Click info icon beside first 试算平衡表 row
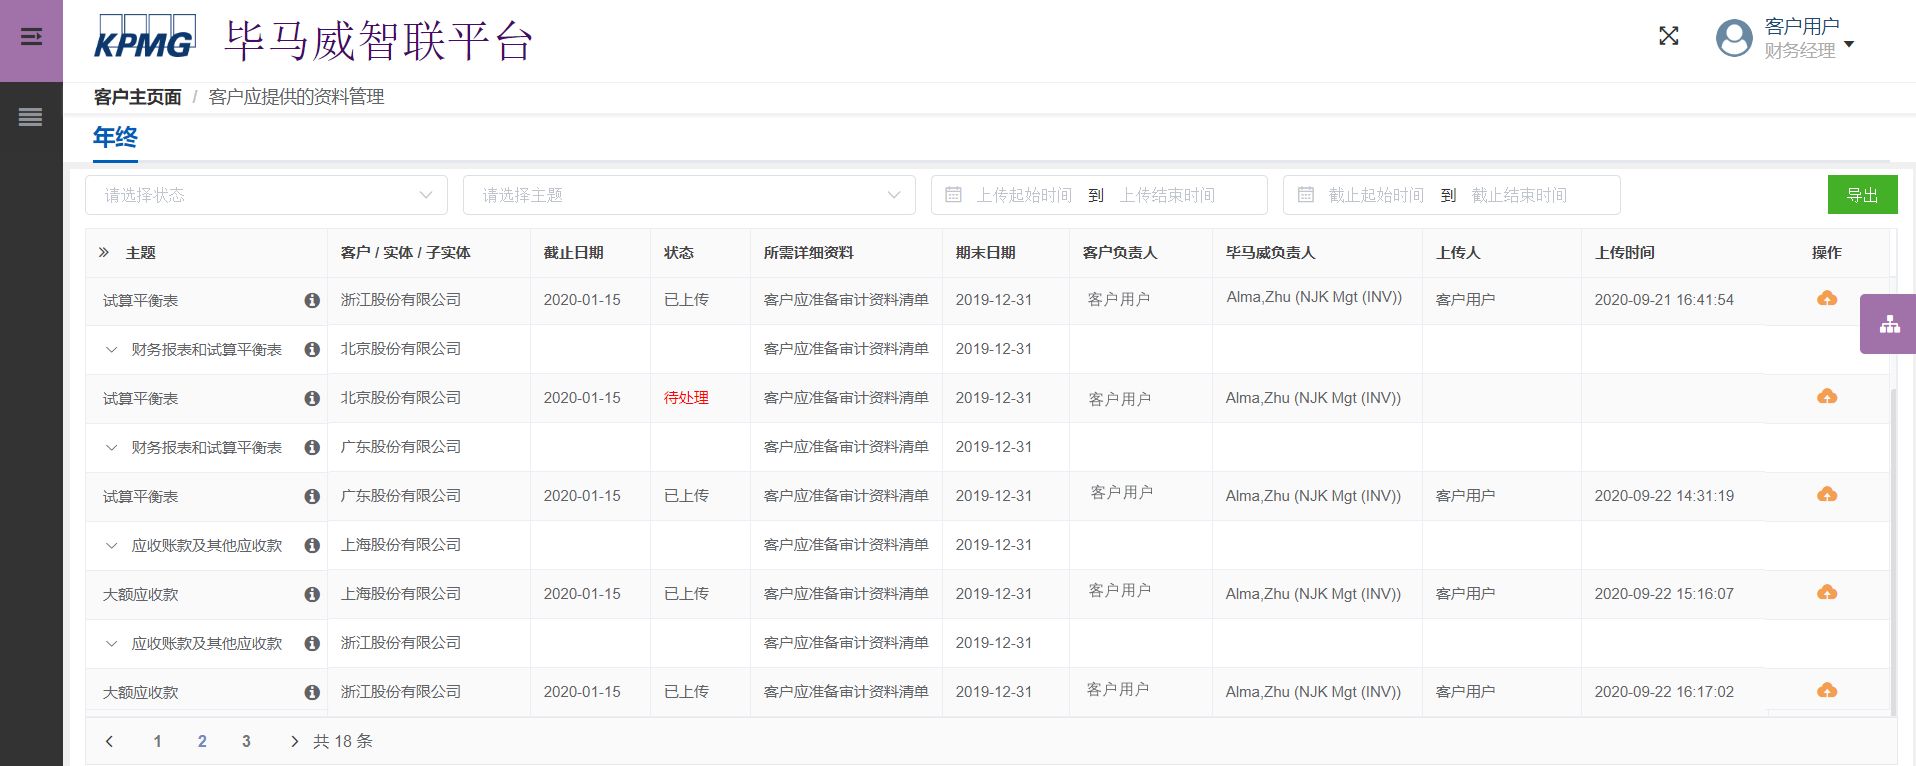This screenshot has height=766, width=1916. pyautogui.click(x=312, y=300)
